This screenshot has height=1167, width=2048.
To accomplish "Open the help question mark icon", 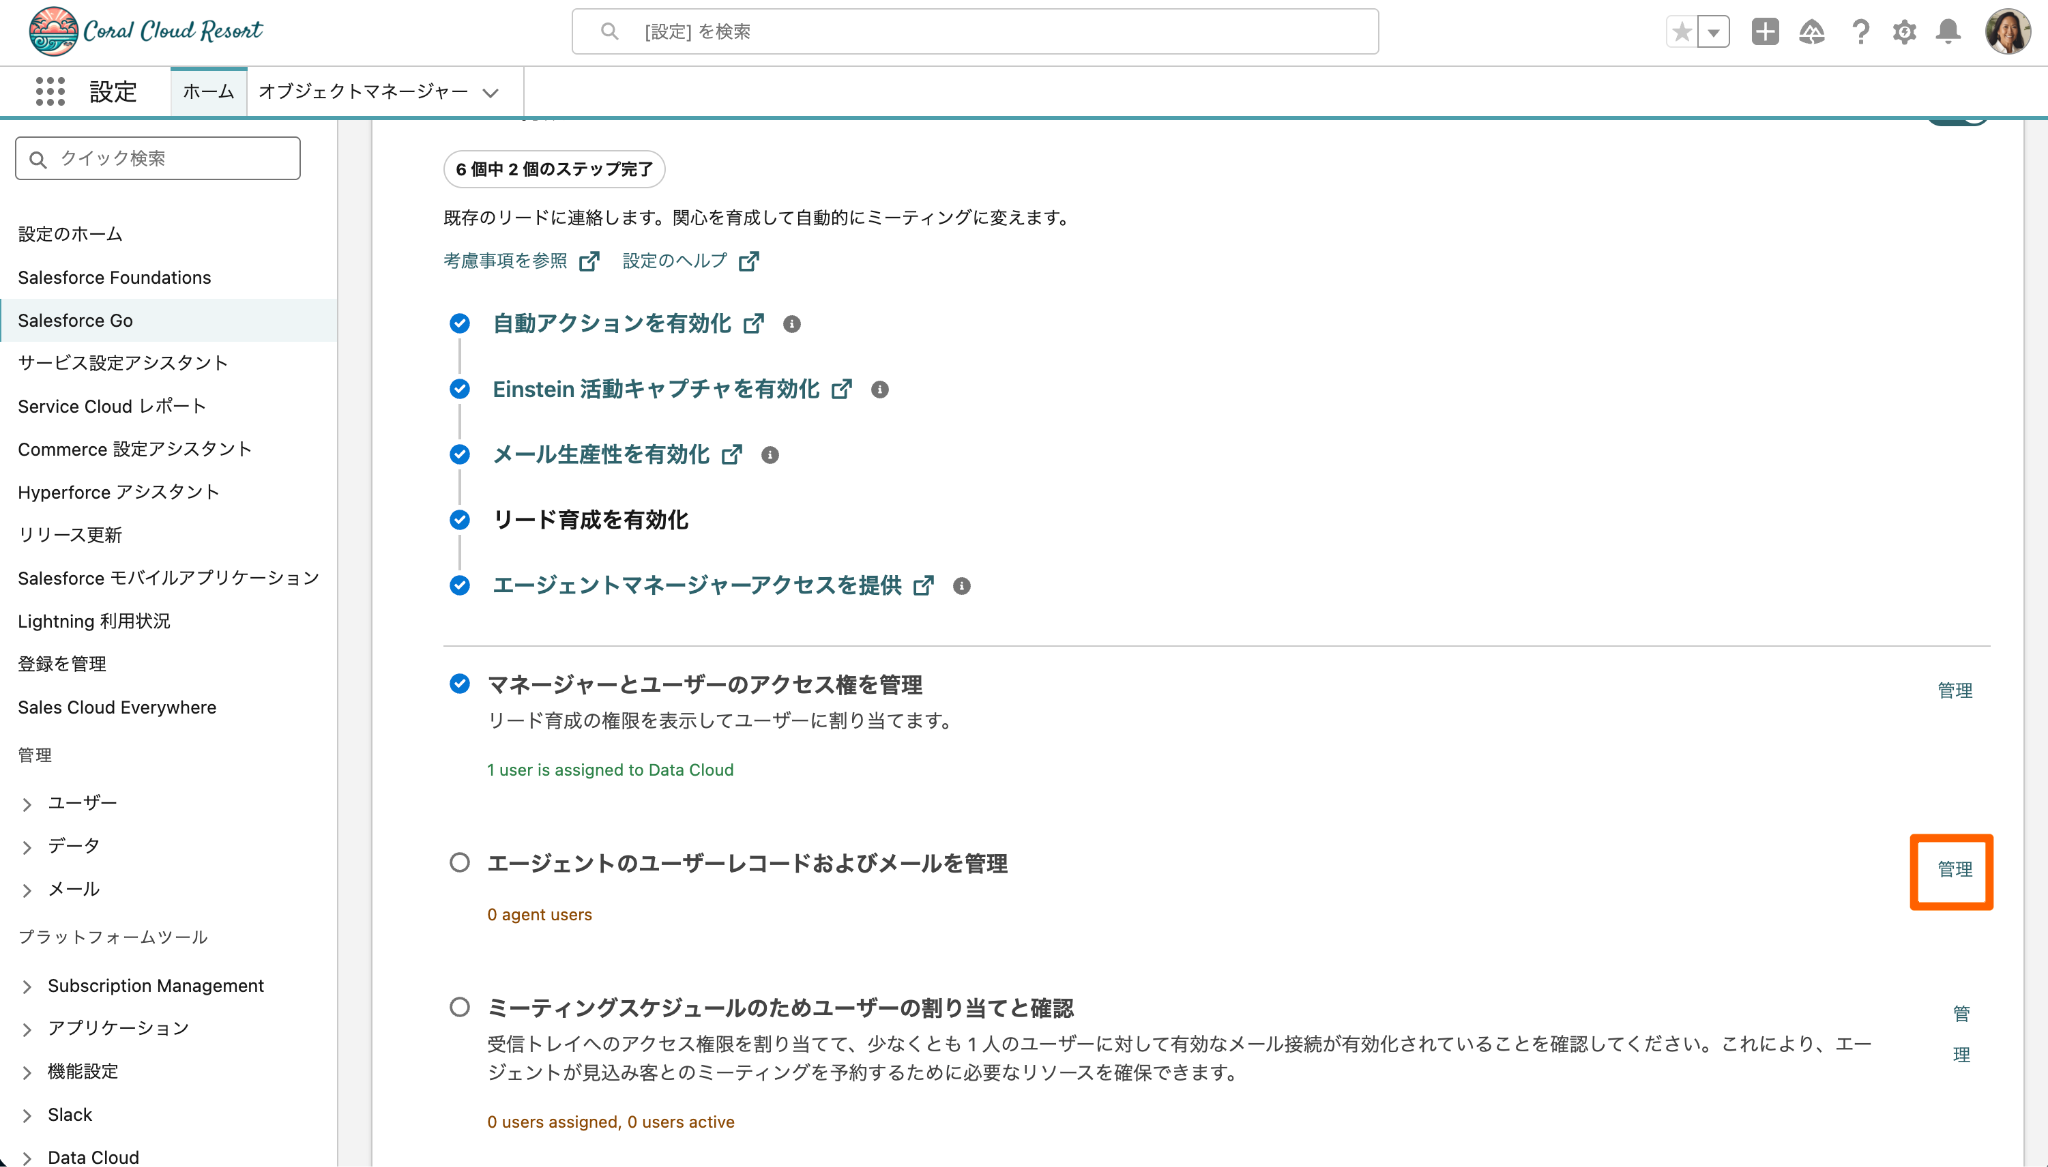I will 1860,32.
